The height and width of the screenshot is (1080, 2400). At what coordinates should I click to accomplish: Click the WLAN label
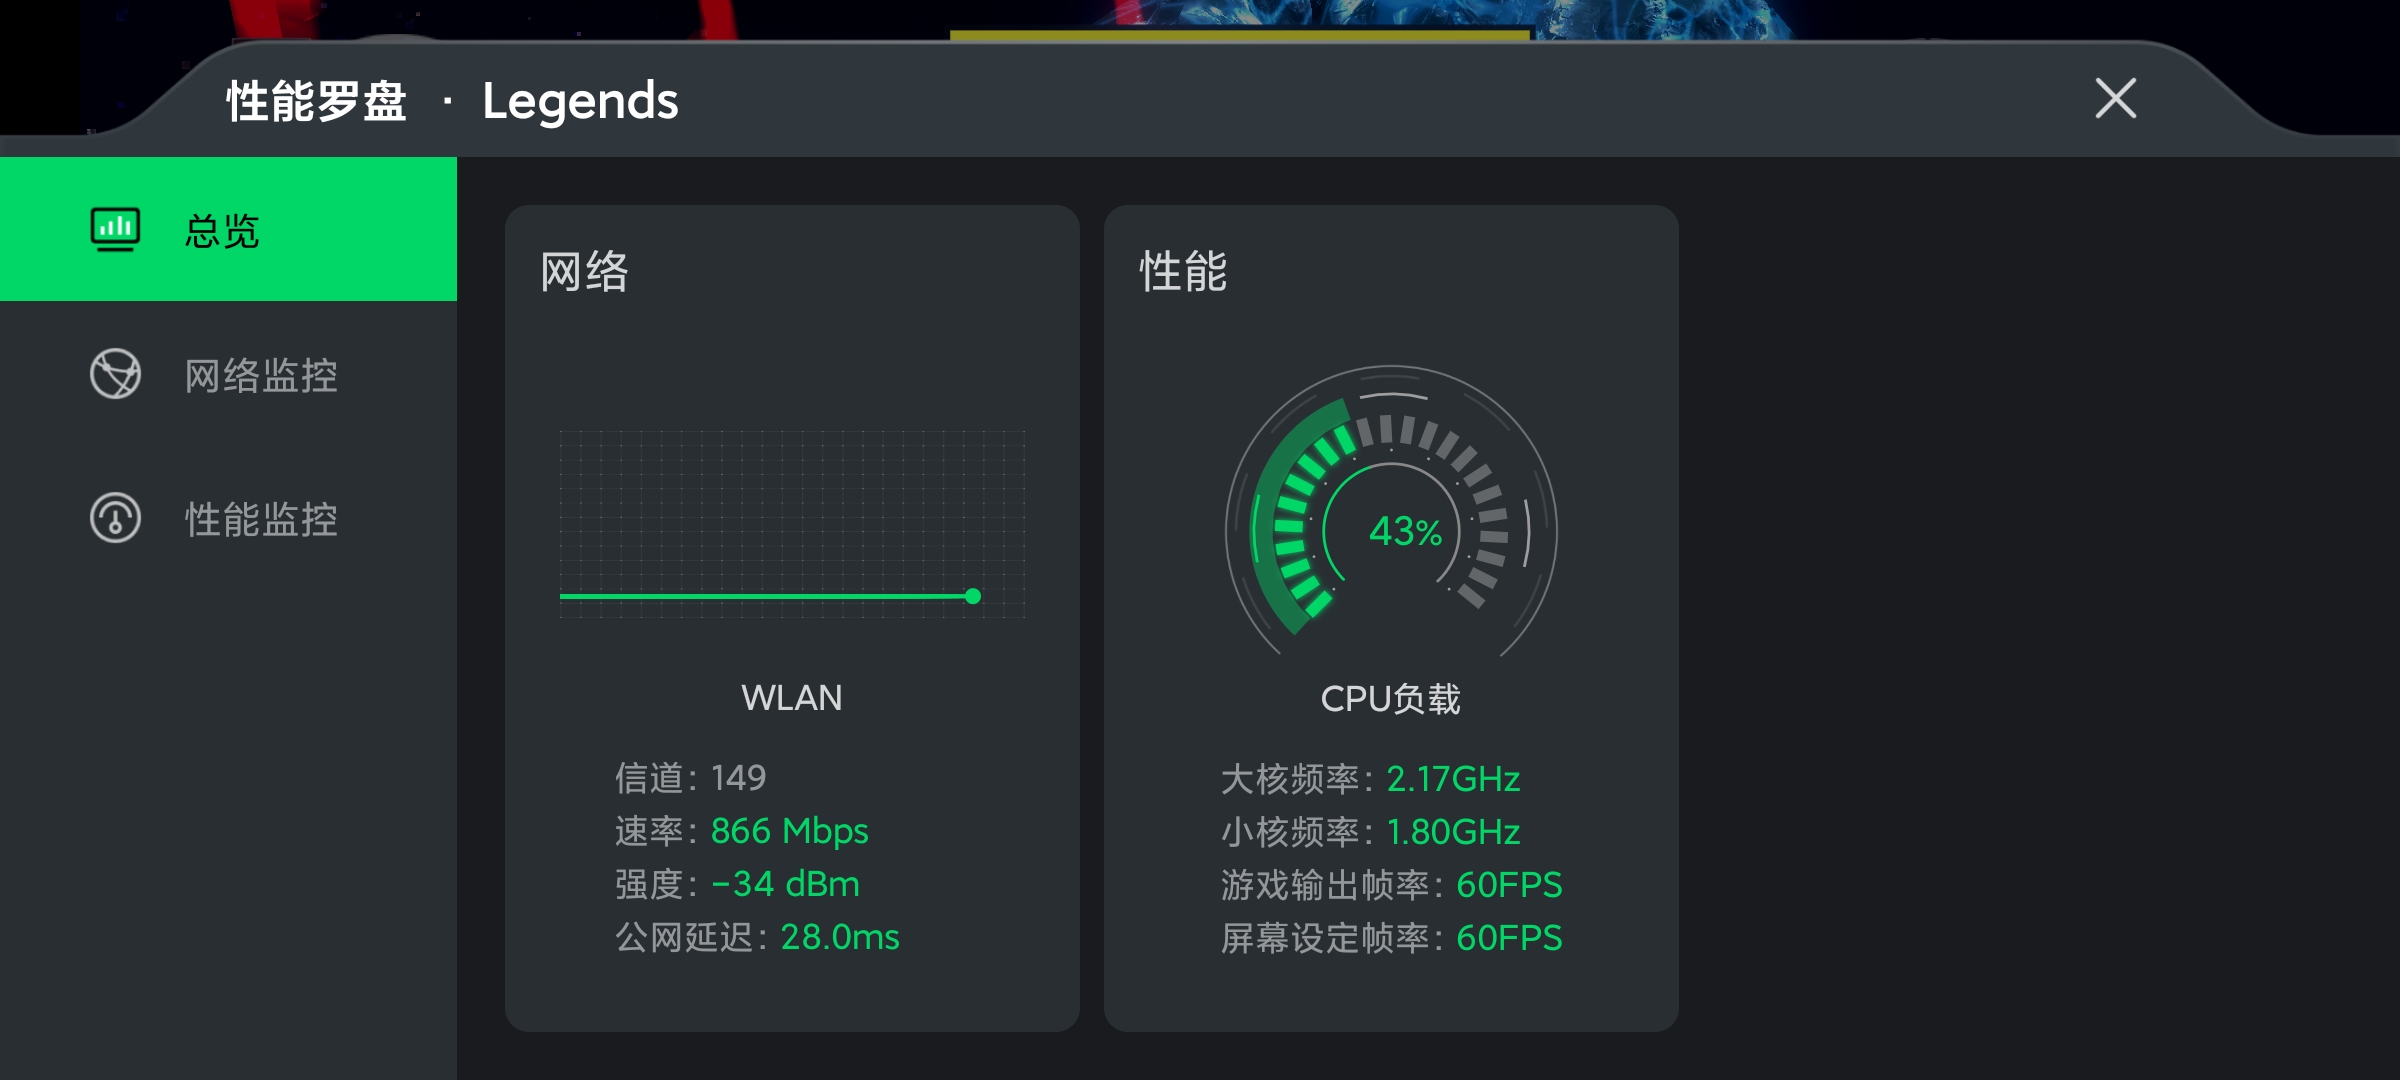(x=791, y=697)
